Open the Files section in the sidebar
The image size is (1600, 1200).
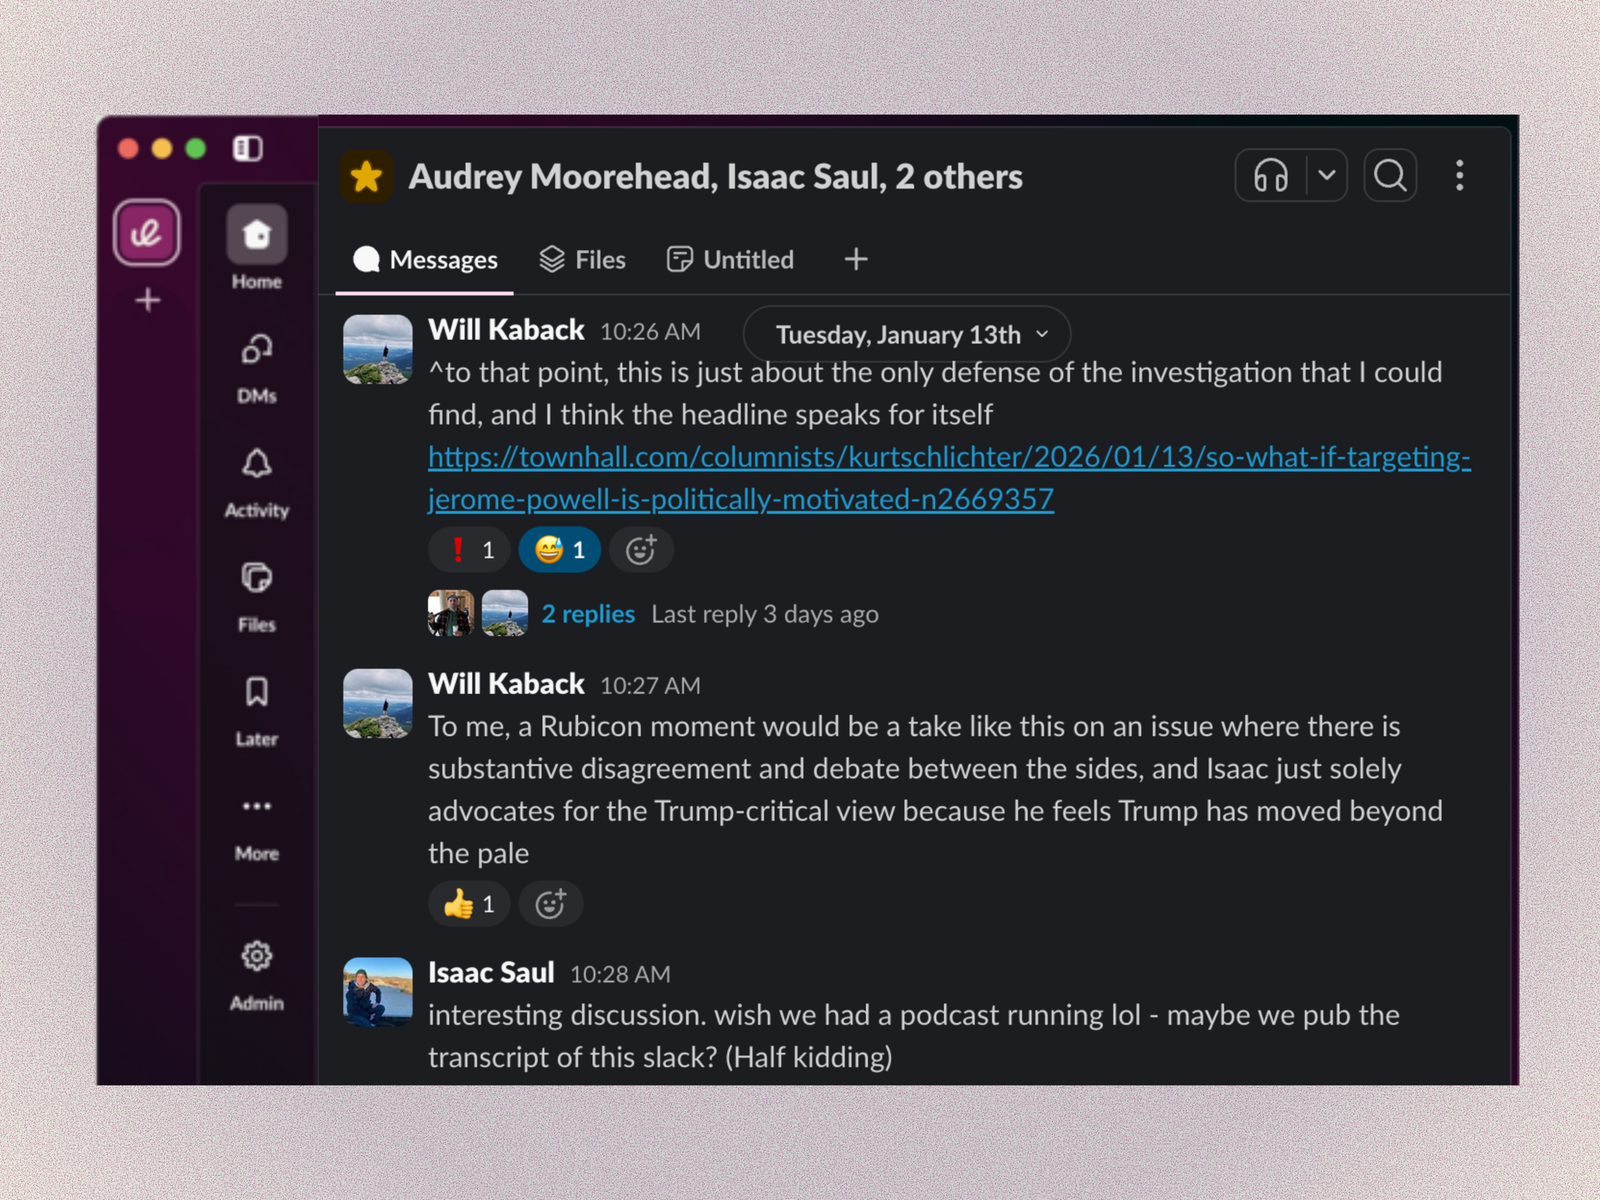256,578
